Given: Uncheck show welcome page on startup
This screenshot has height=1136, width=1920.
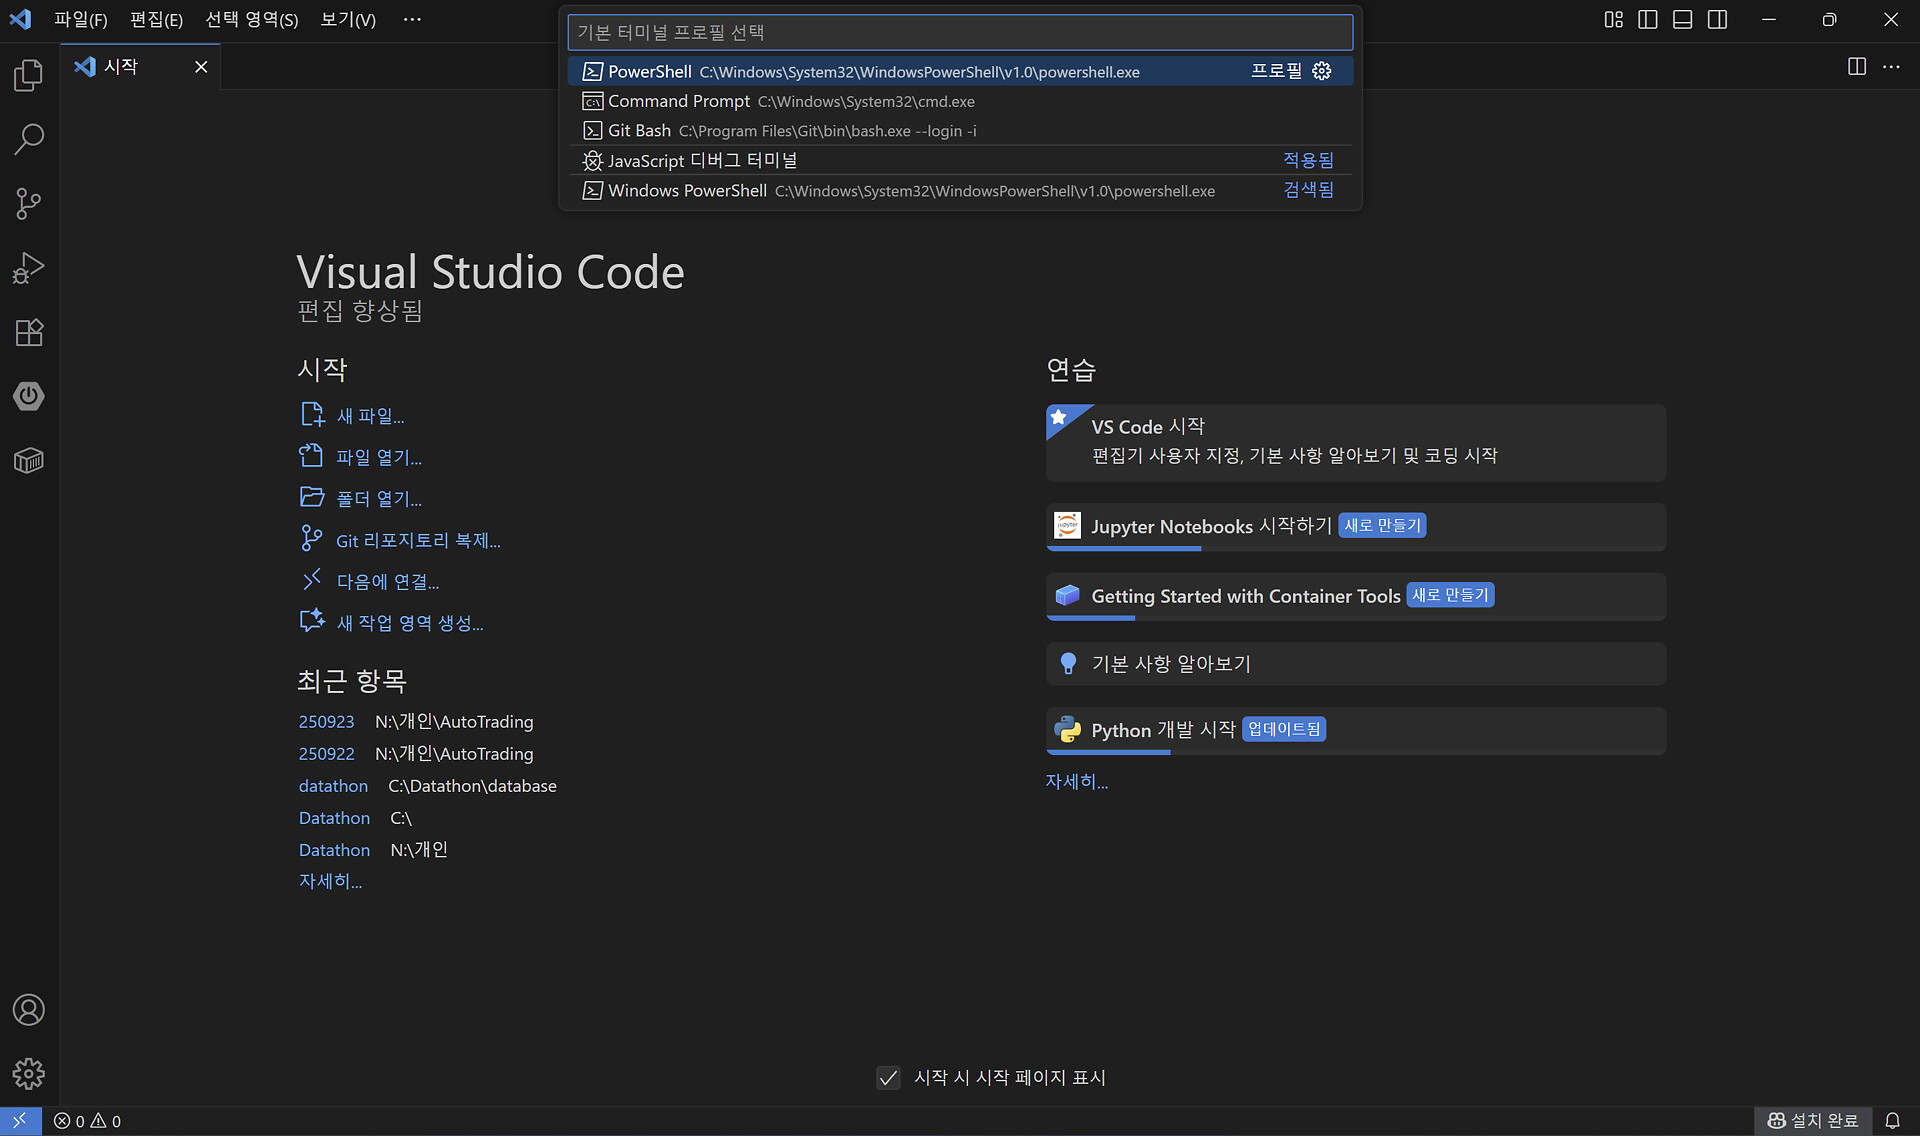Looking at the screenshot, I should [x=888, y=1078].
